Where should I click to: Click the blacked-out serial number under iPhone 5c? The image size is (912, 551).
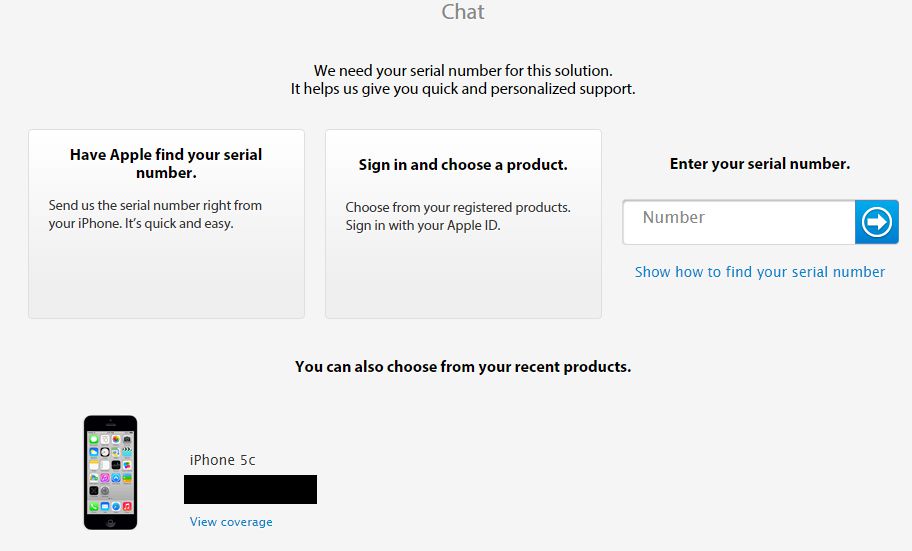250,489
